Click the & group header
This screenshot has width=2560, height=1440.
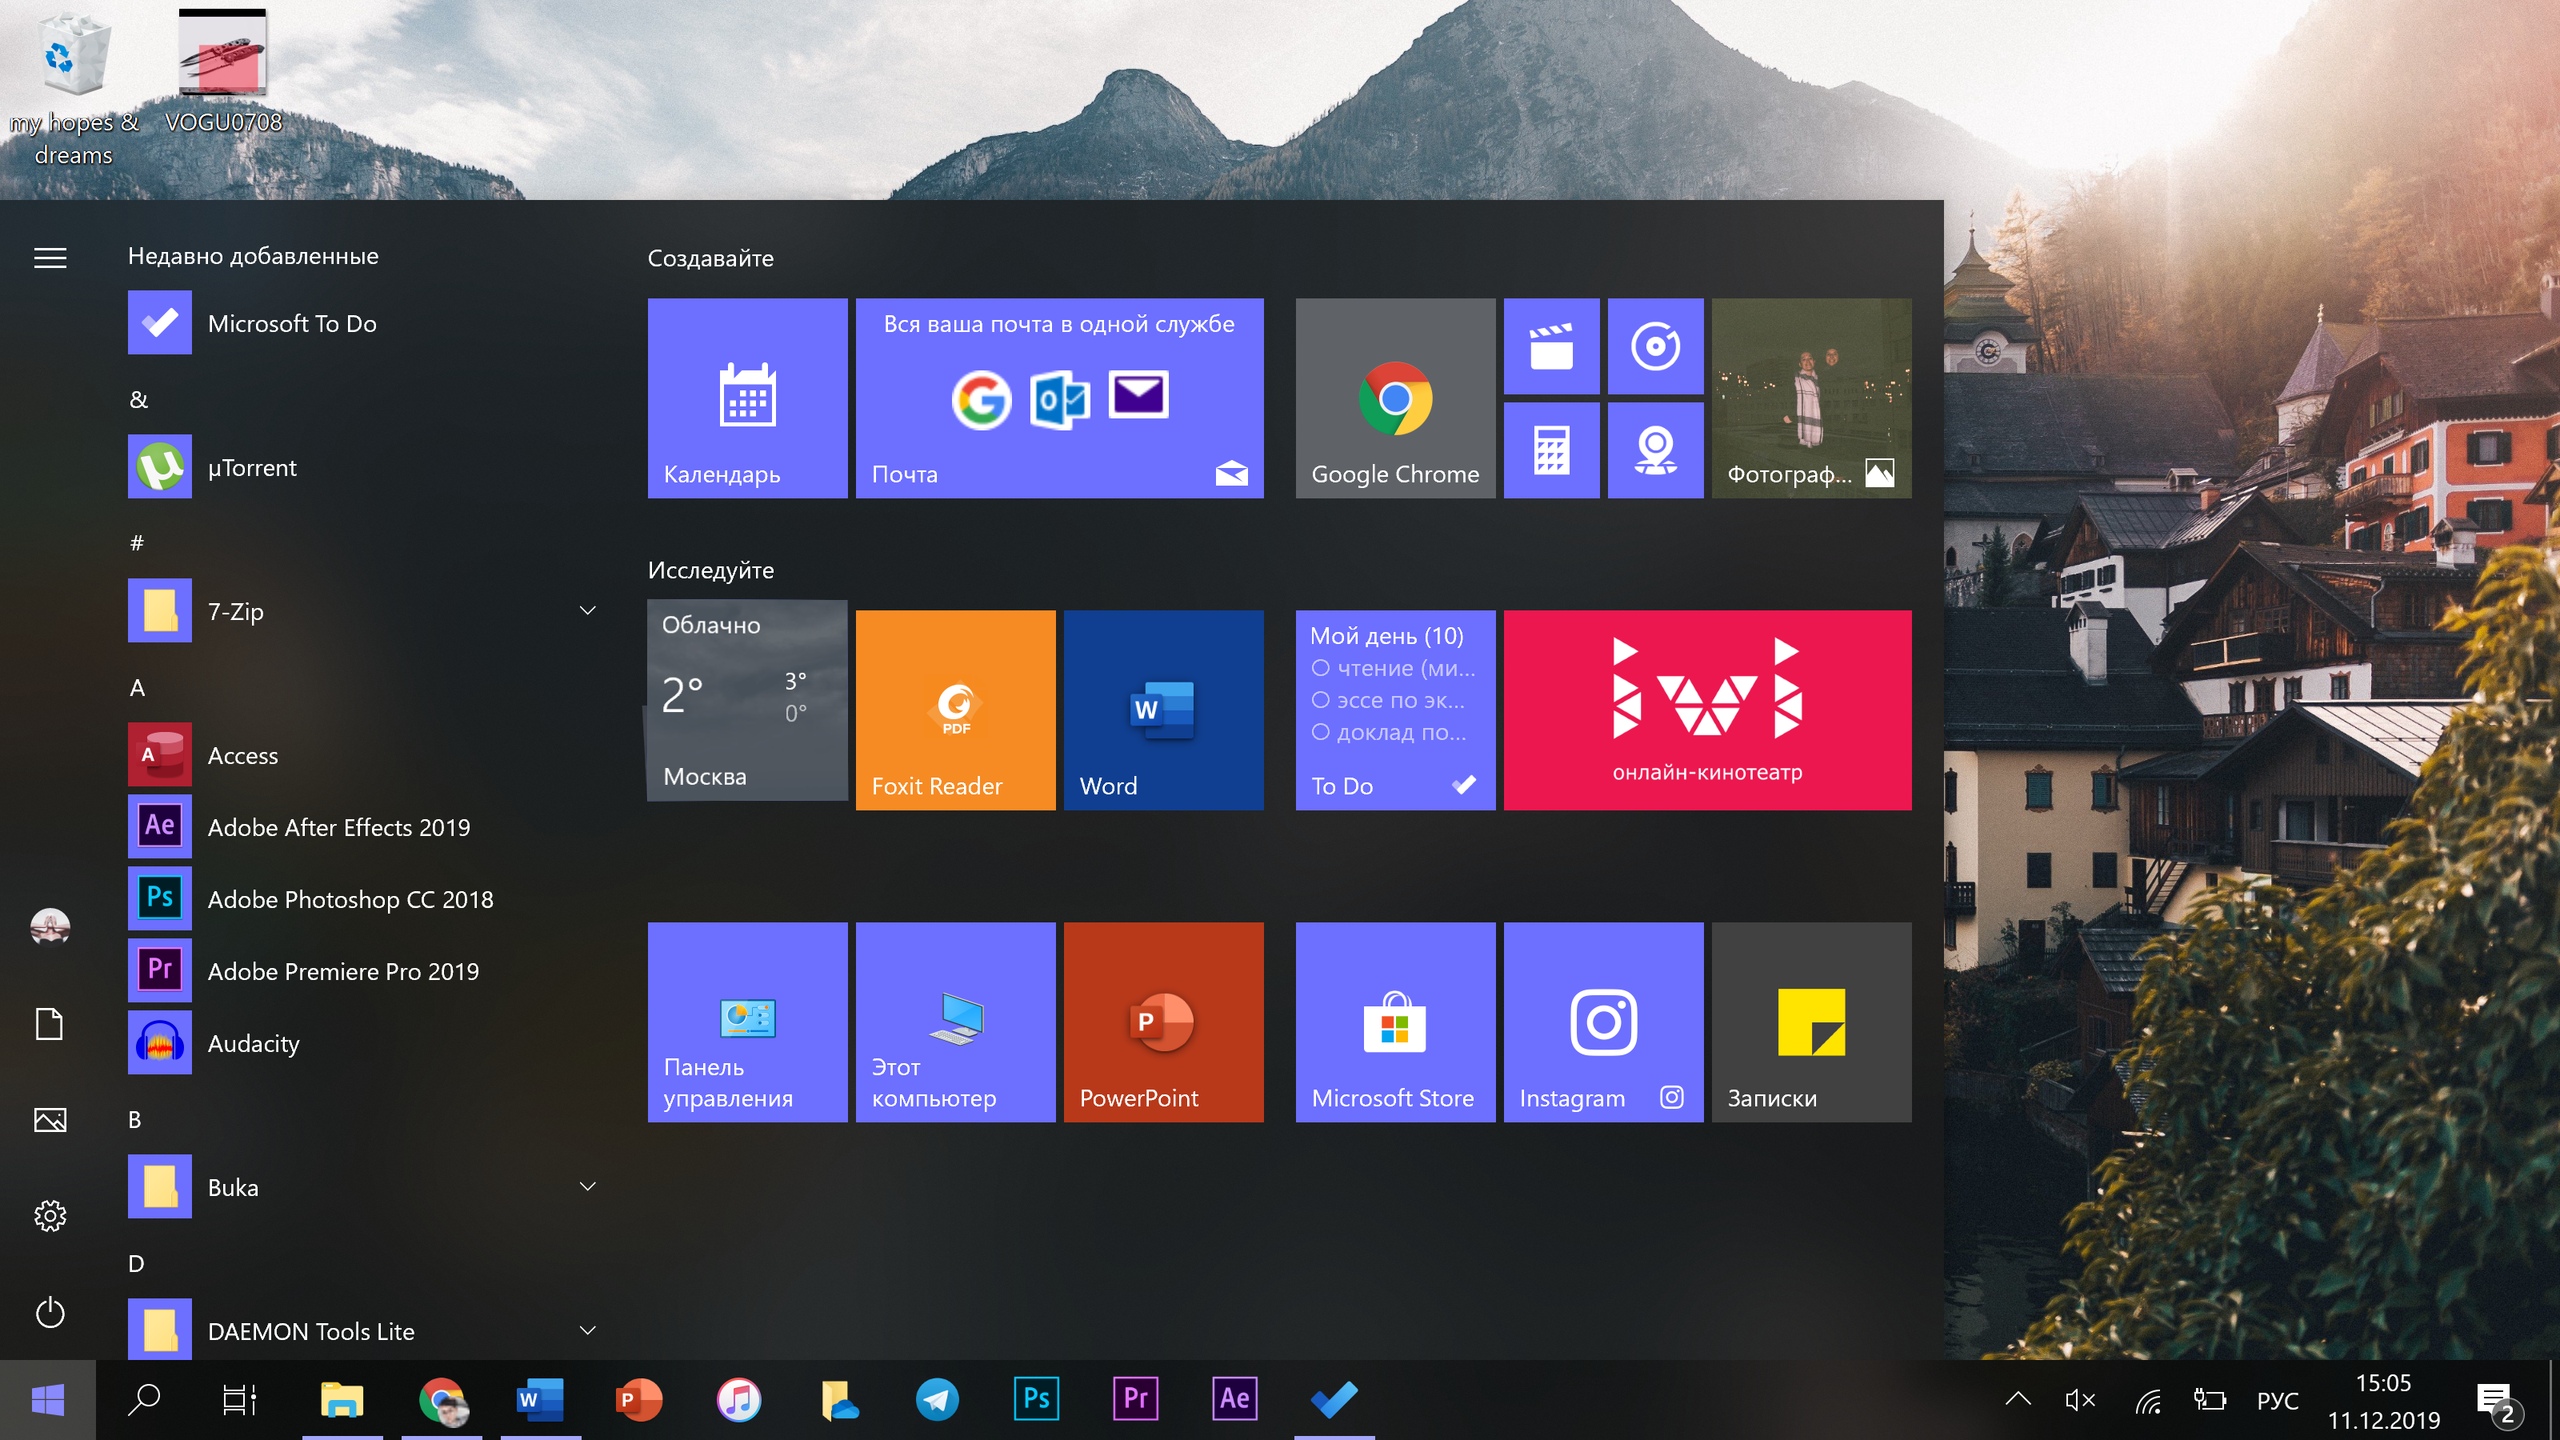tap(139, 399)
